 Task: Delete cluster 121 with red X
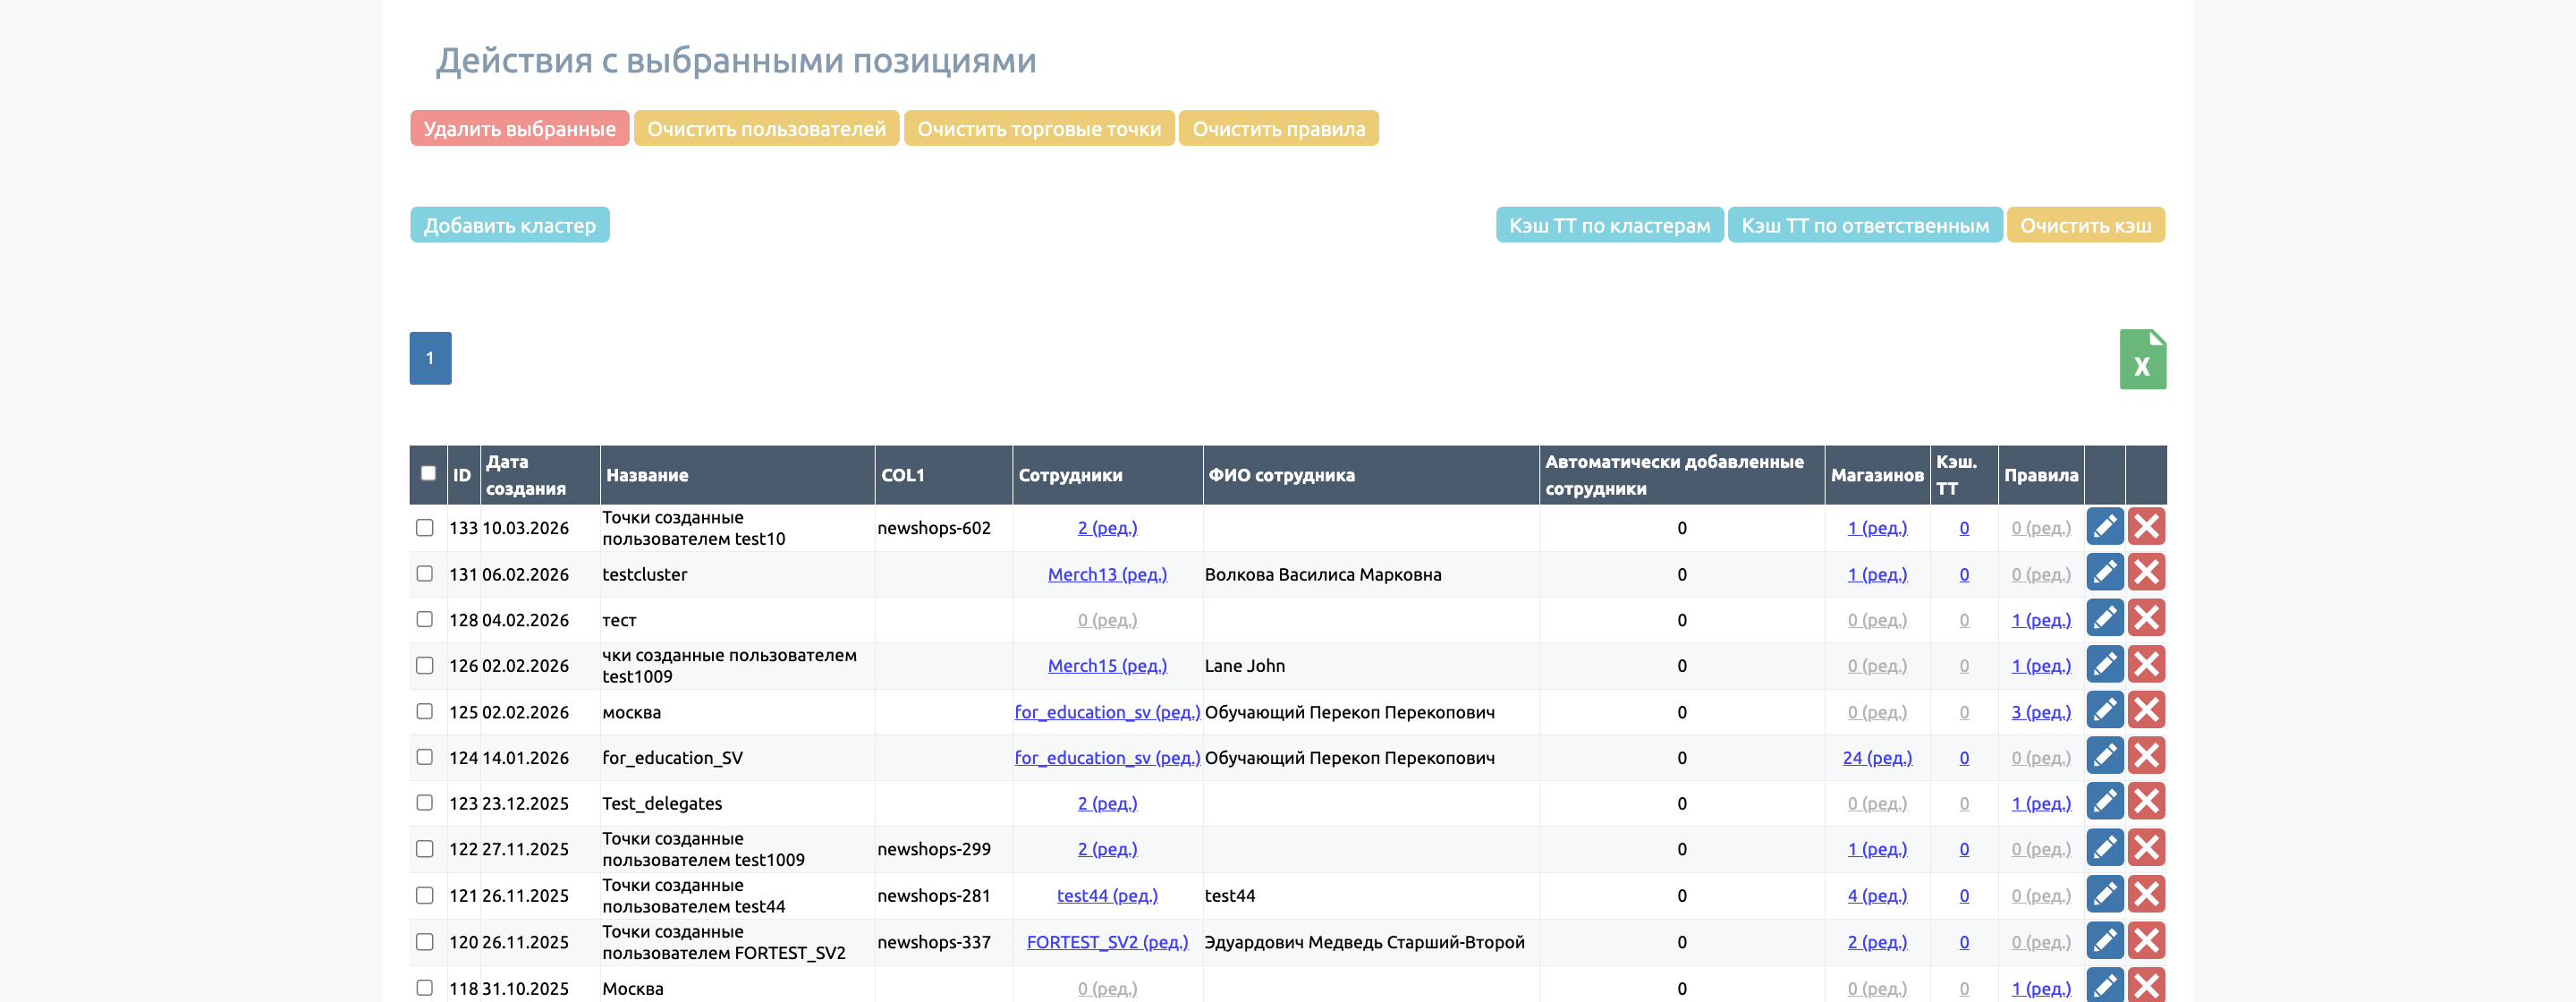2145,895
